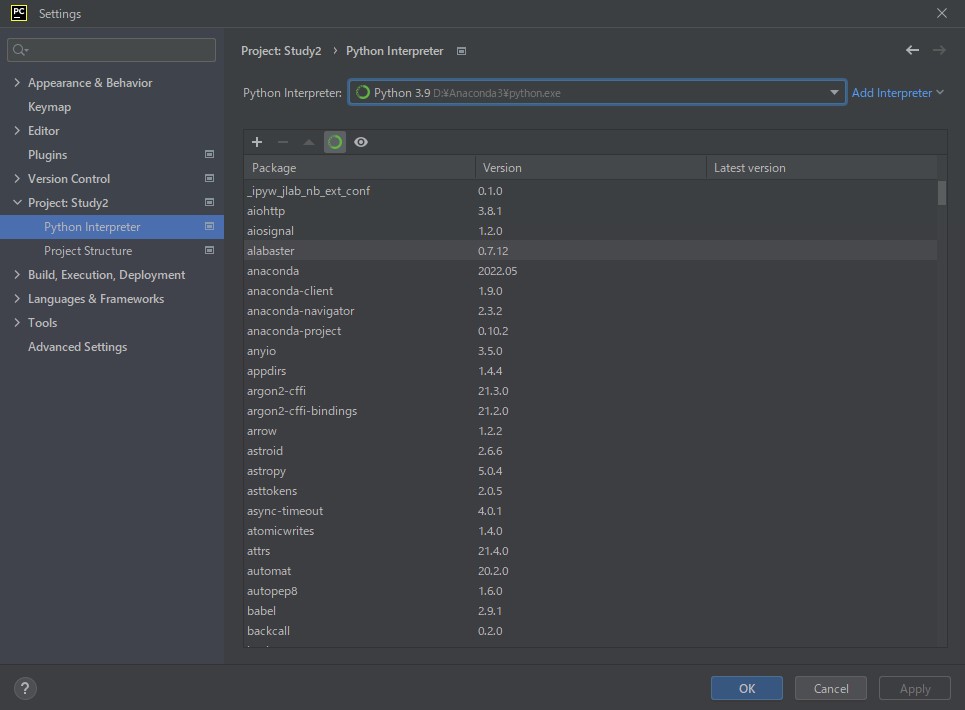Click the uninstall package minus icon
Viewport: 965px width, 710px height.
coord(282,142)
